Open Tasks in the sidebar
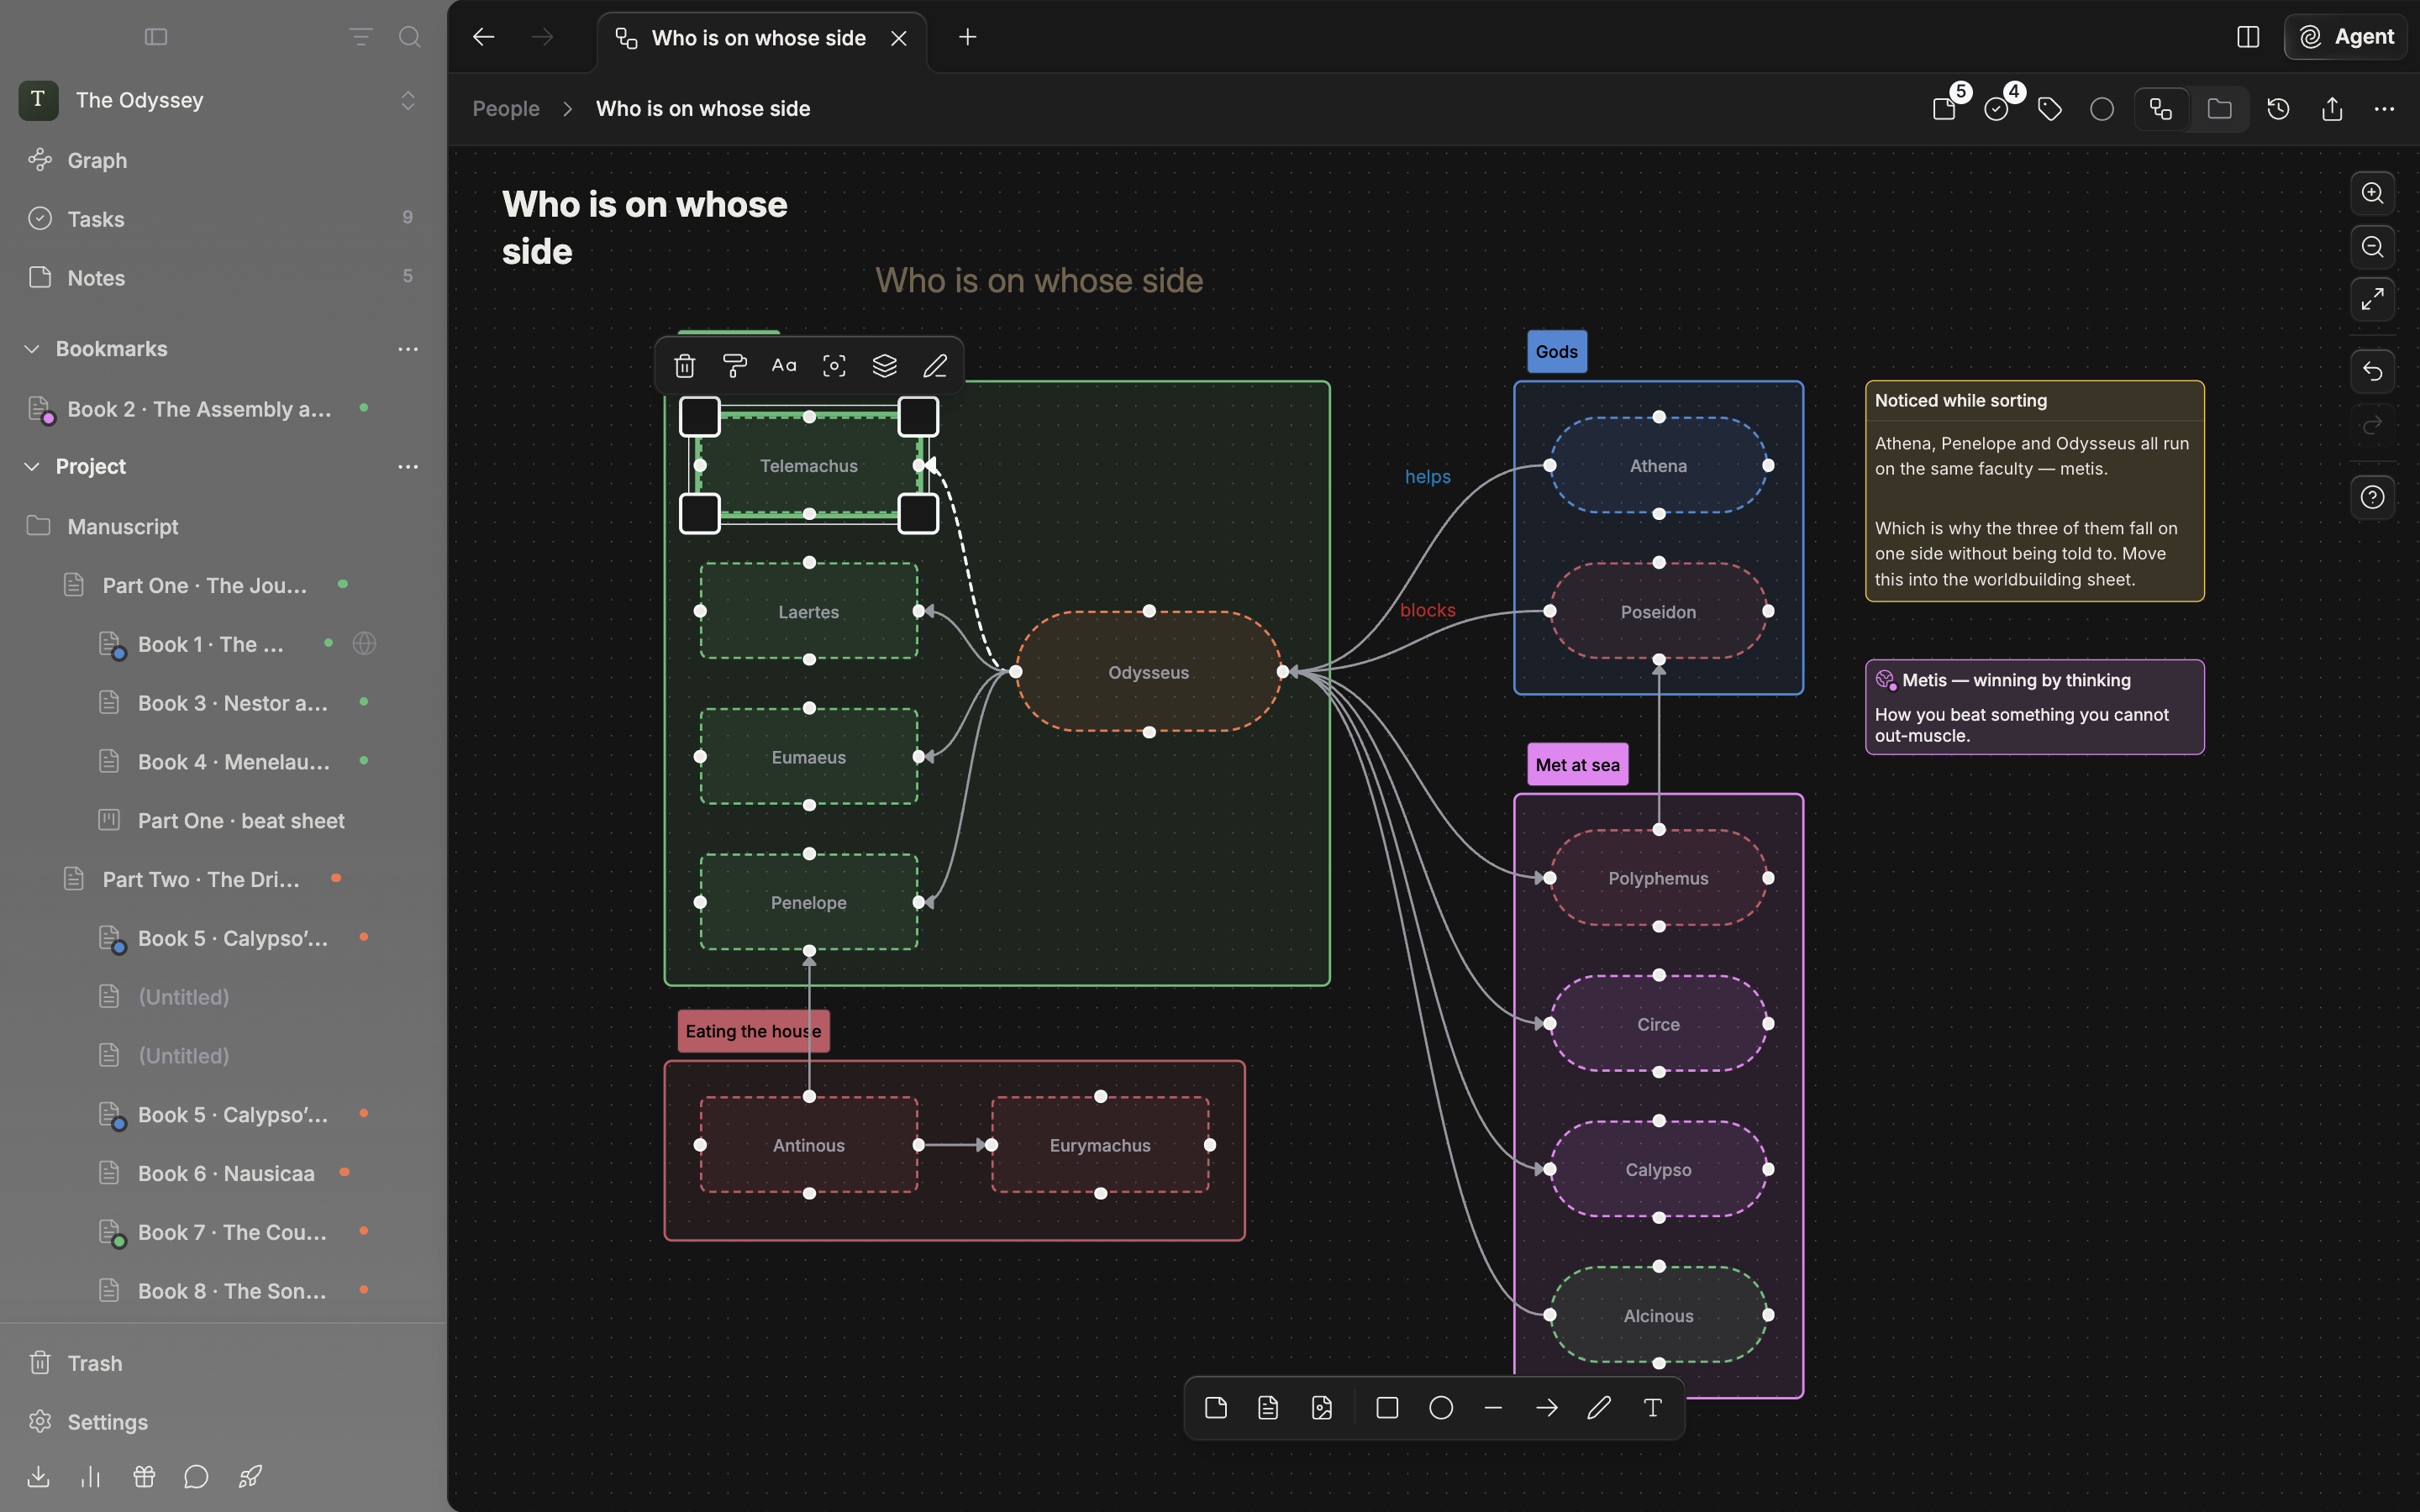2420x1512 pixels. tap(223, 219)
